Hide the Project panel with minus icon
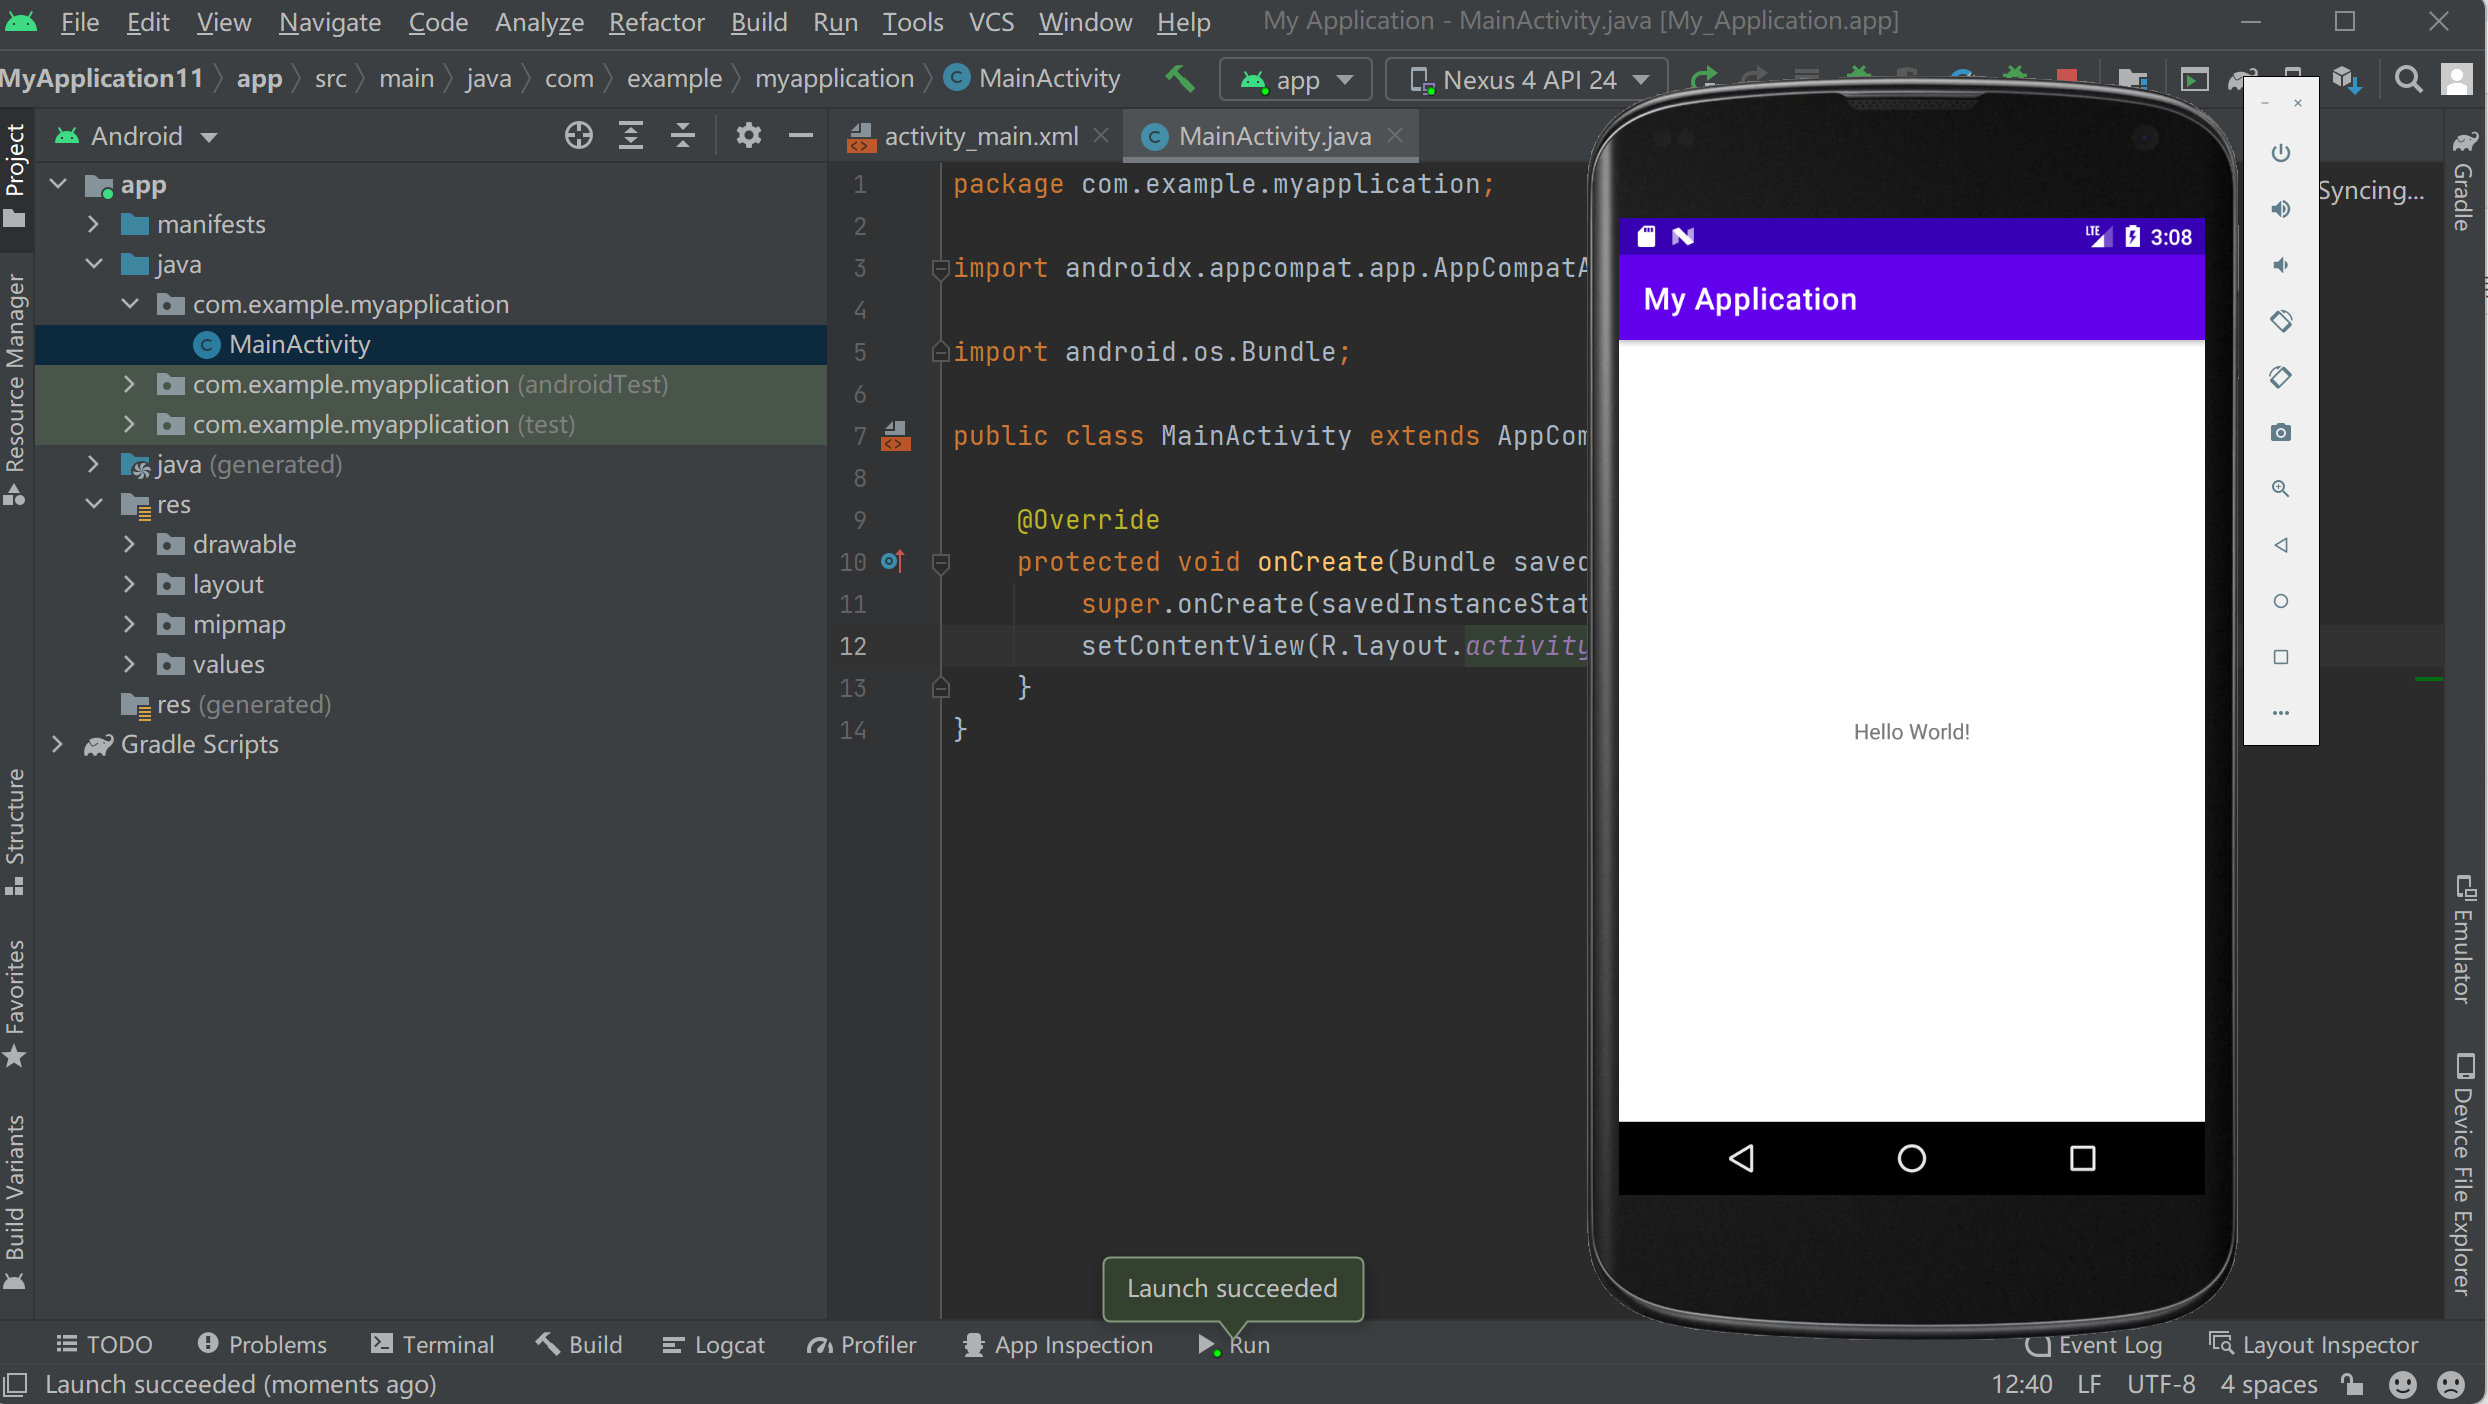The image size is (2488, 1404). pos(800,135)
